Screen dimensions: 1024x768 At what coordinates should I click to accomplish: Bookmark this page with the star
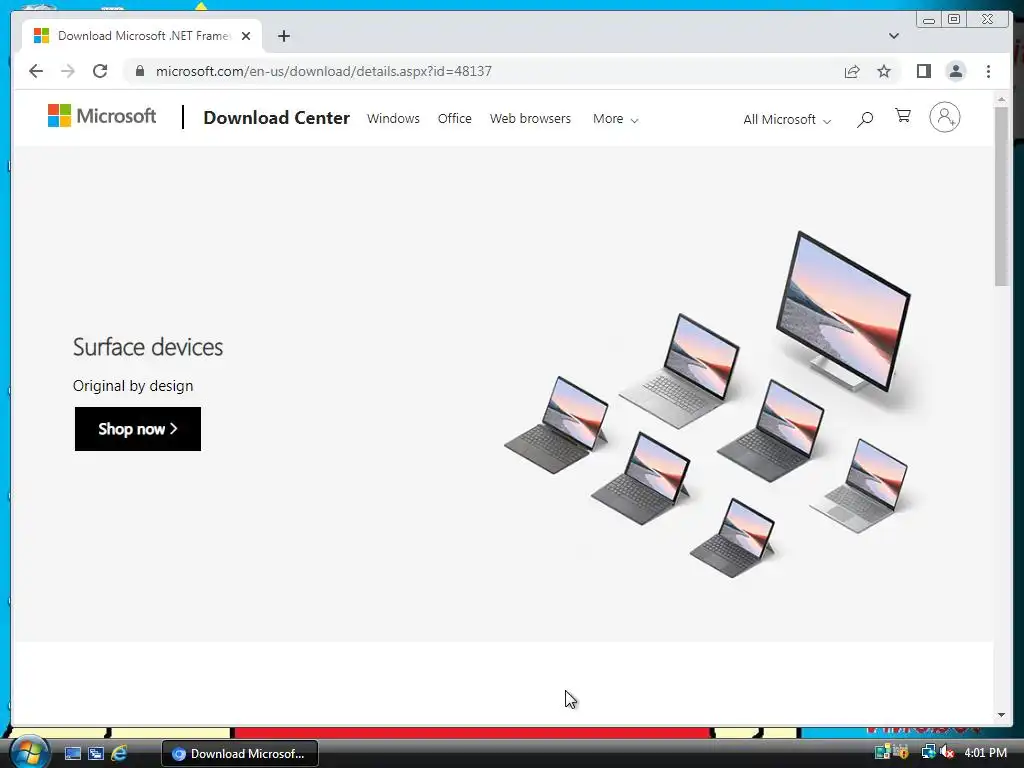884,71
